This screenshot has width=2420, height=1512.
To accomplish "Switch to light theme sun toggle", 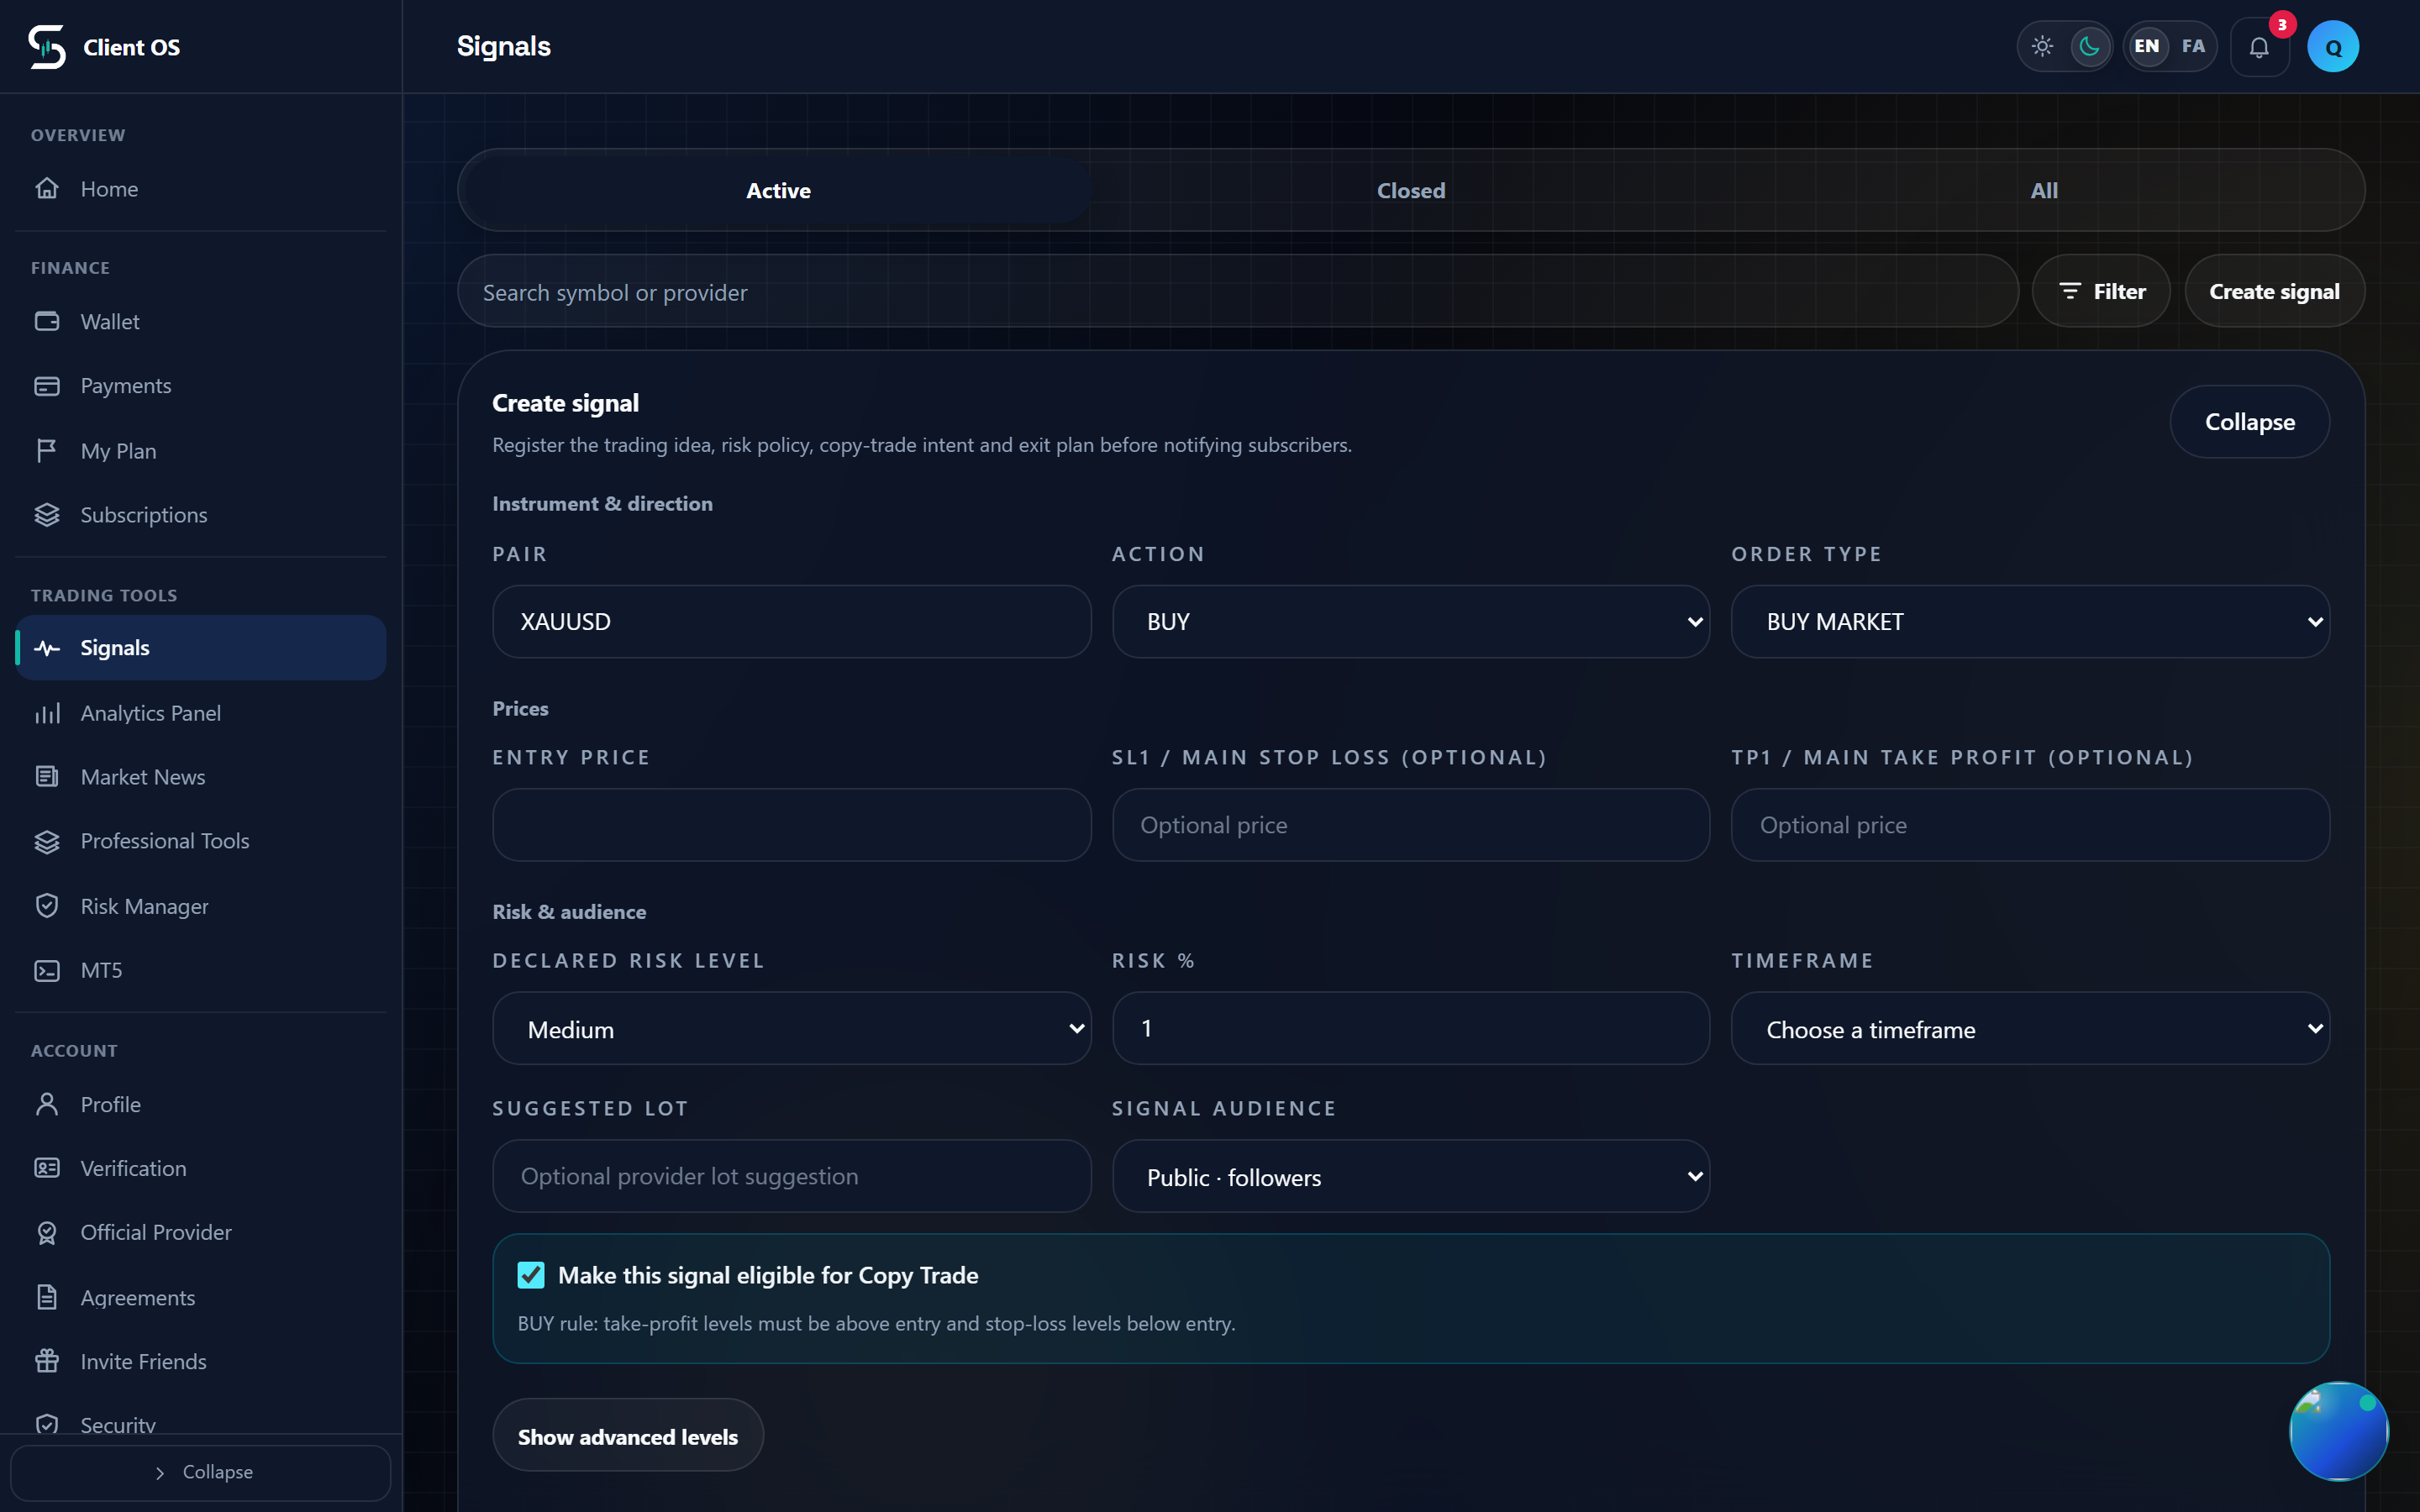I will 2042,46.
